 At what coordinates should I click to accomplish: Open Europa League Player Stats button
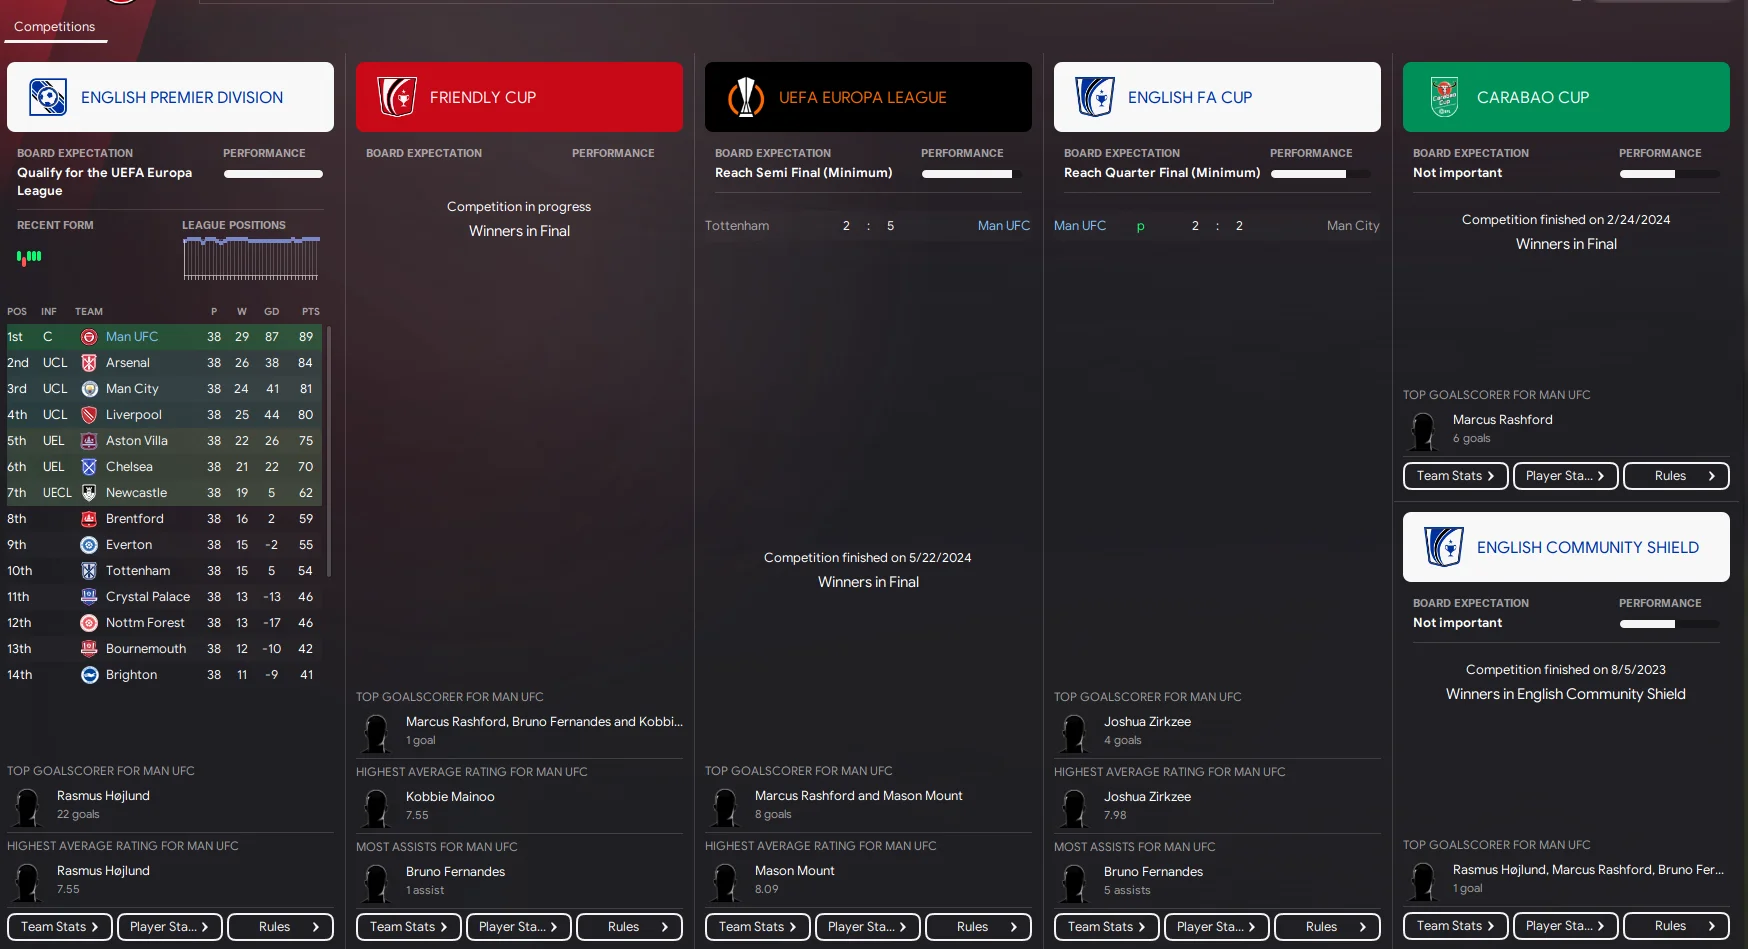click(x=866, y=927)
